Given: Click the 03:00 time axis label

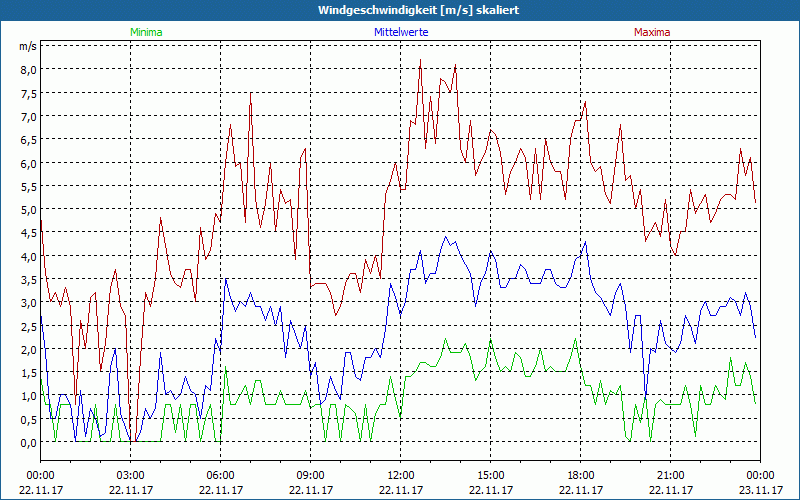Looking at the screenshot, I should coord(131,476).
